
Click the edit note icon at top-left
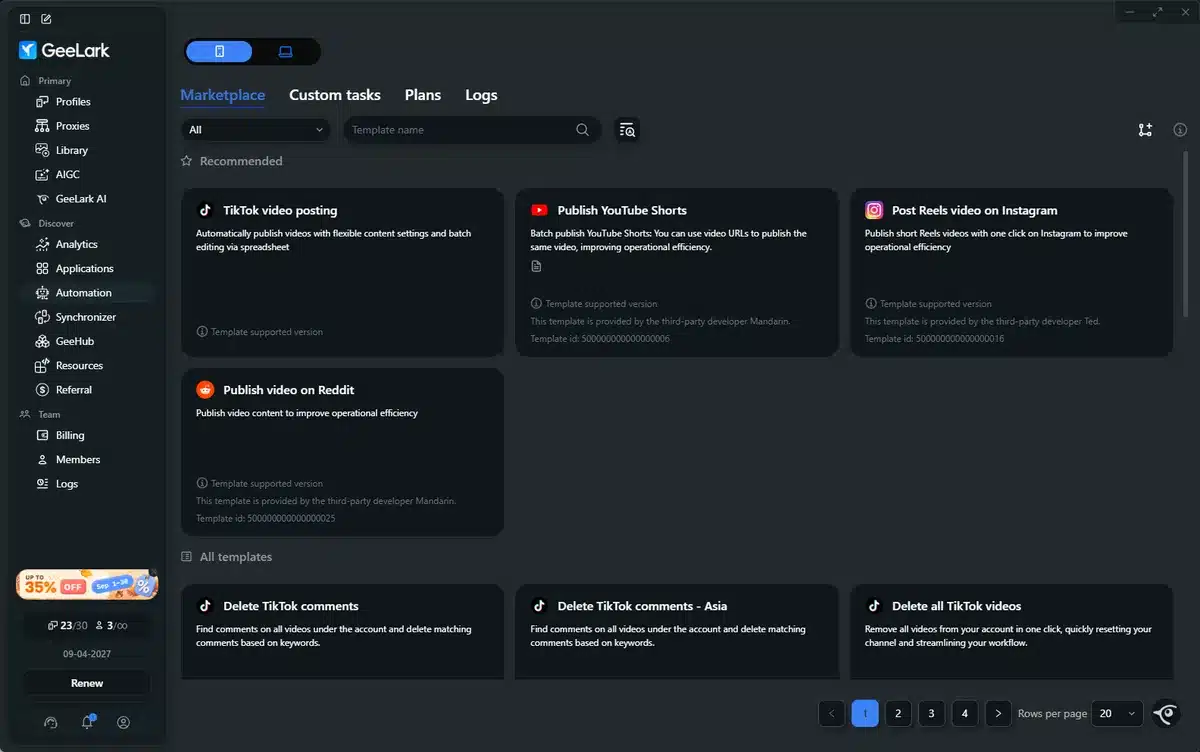point(46,19)
